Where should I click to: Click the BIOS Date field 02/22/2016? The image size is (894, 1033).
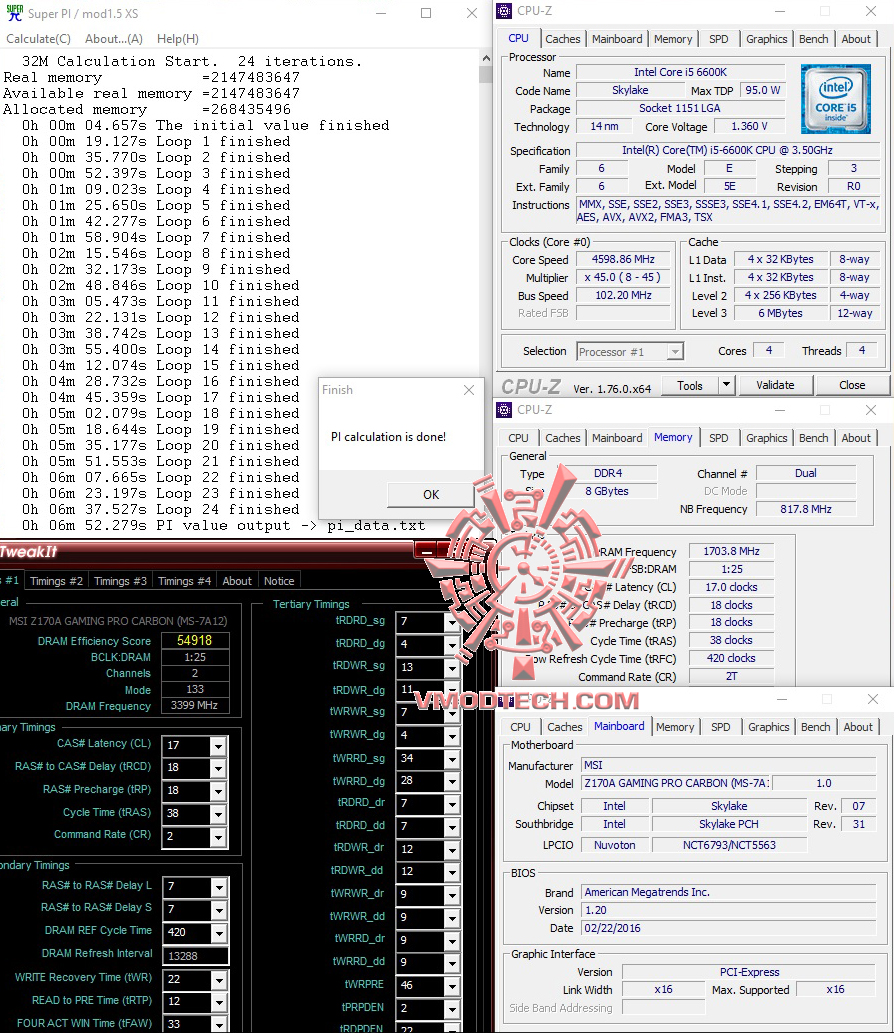pyautogui.click(x=729, y=928)
